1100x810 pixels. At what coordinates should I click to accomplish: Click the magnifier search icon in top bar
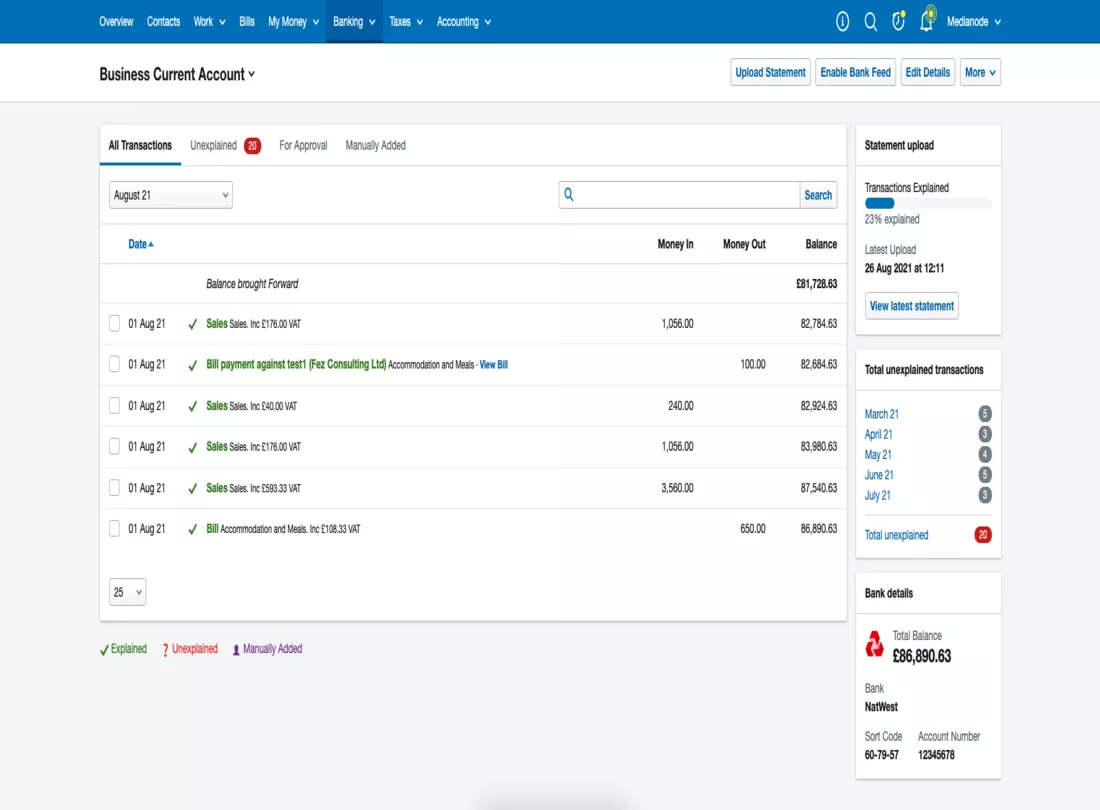click(x=870, y=22)
